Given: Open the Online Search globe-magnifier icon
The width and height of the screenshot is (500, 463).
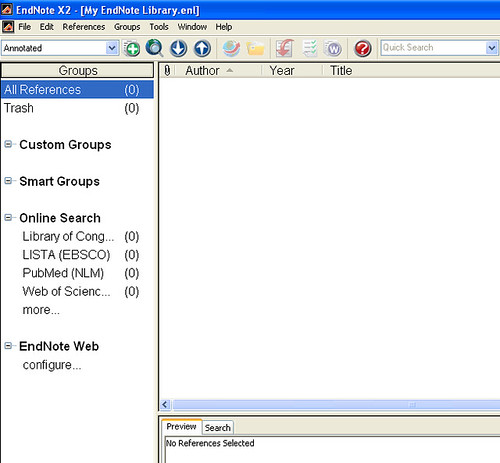Looking at the screenshot, I should point(155,48).
